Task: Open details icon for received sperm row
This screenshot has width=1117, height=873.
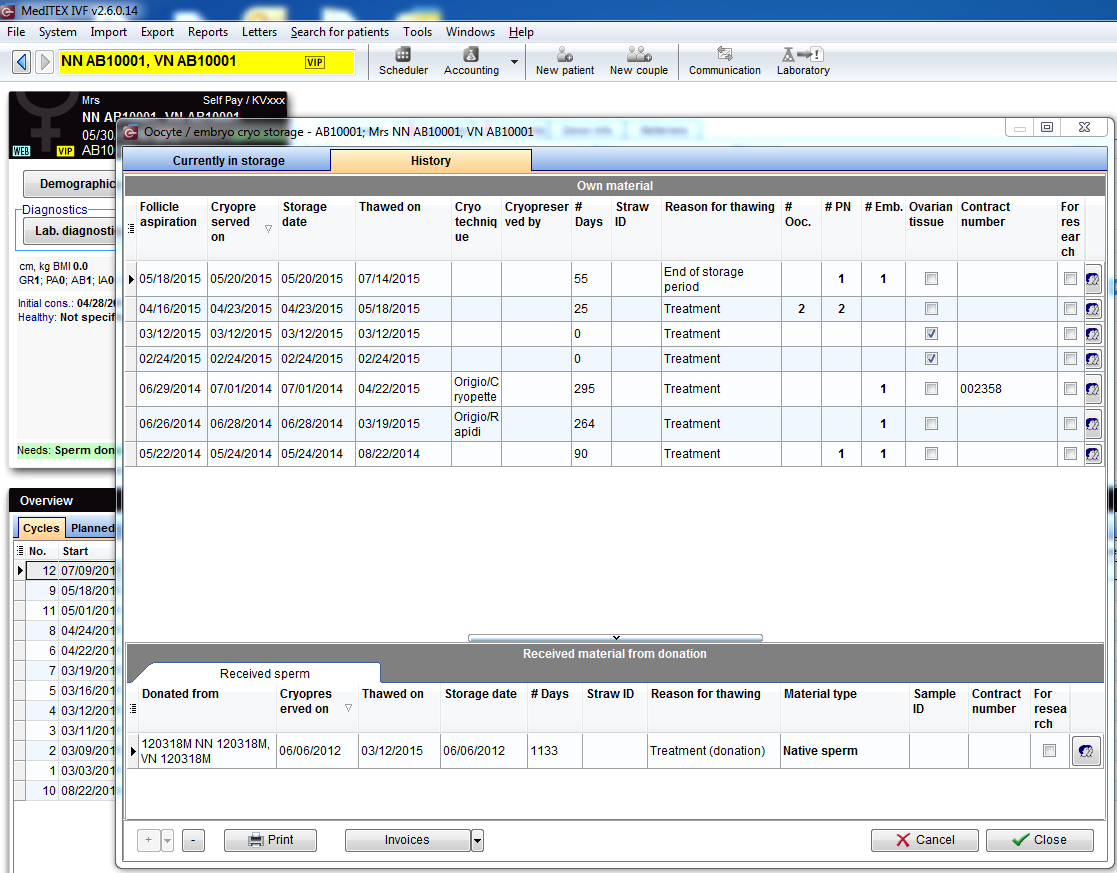Action: (x=1086, y=751)
